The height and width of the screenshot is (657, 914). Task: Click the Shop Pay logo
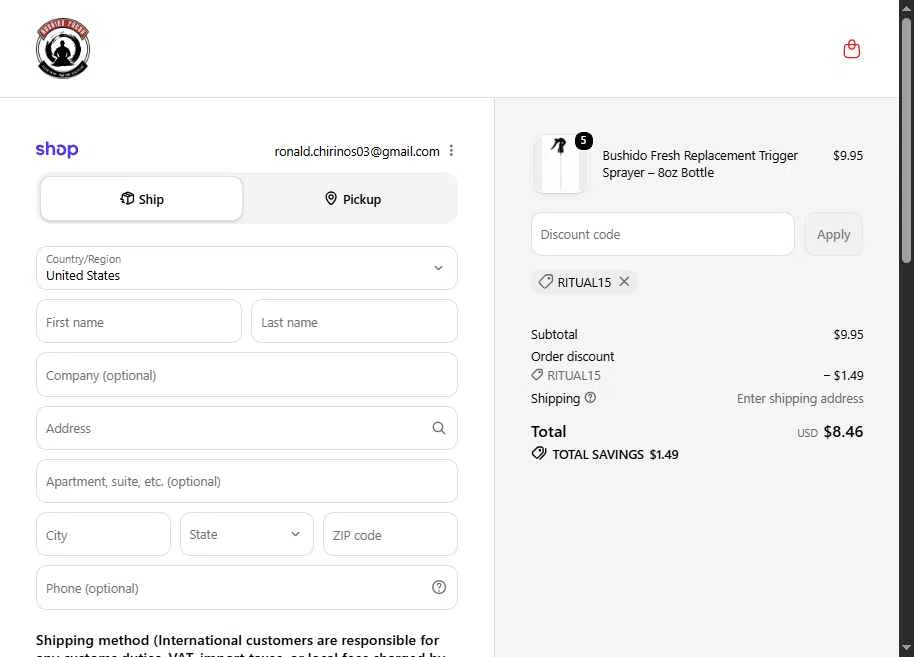coord(57,149)
